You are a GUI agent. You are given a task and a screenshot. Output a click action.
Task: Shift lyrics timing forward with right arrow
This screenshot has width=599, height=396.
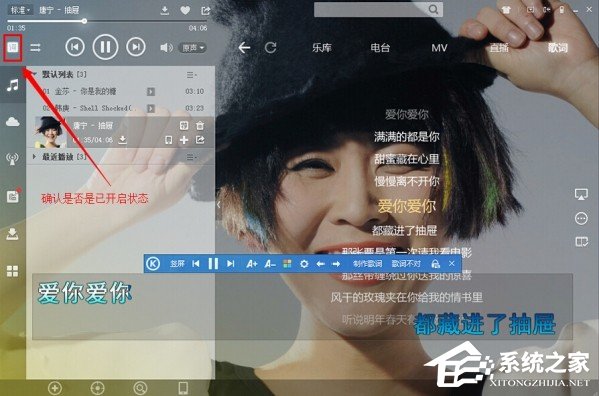[x=336, y=264]
